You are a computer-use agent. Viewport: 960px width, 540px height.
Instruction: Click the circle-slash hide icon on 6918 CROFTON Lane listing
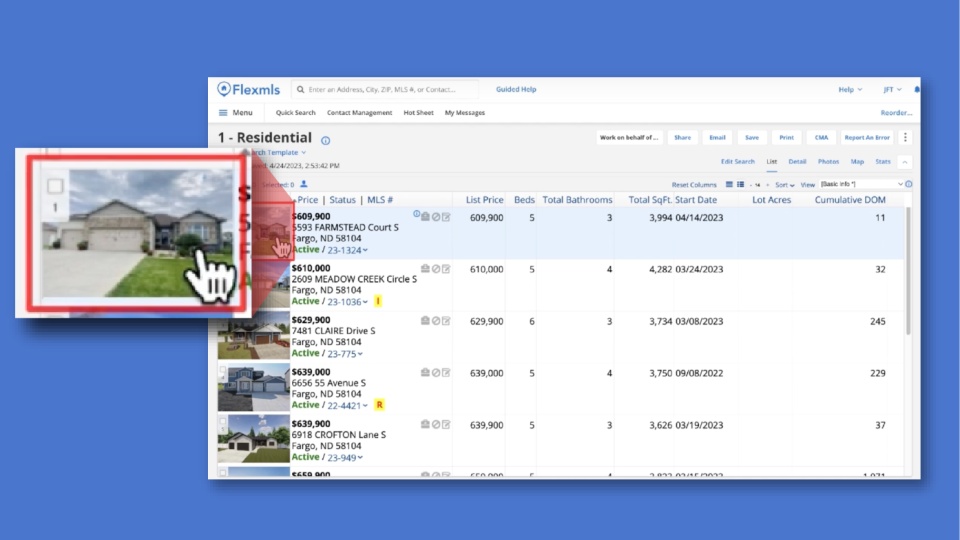coord(436,424)
